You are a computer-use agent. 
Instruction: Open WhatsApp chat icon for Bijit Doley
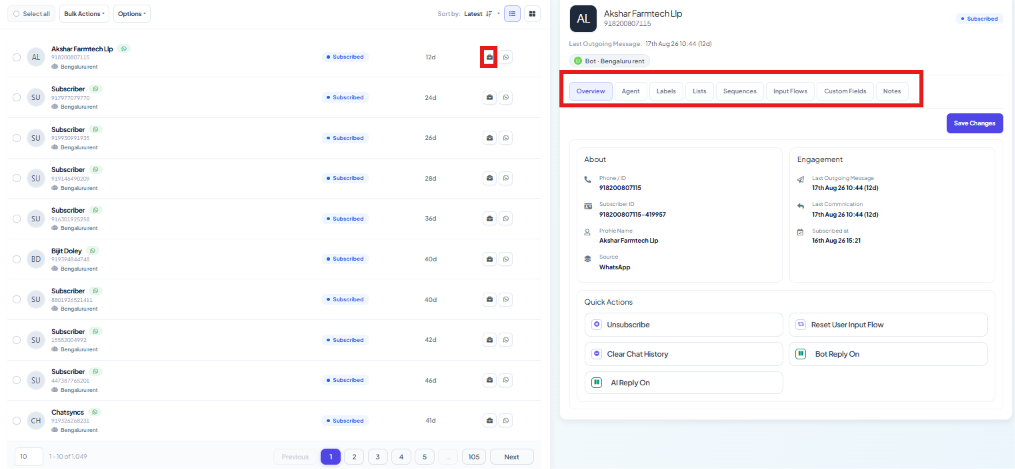[x=506, y=259]
